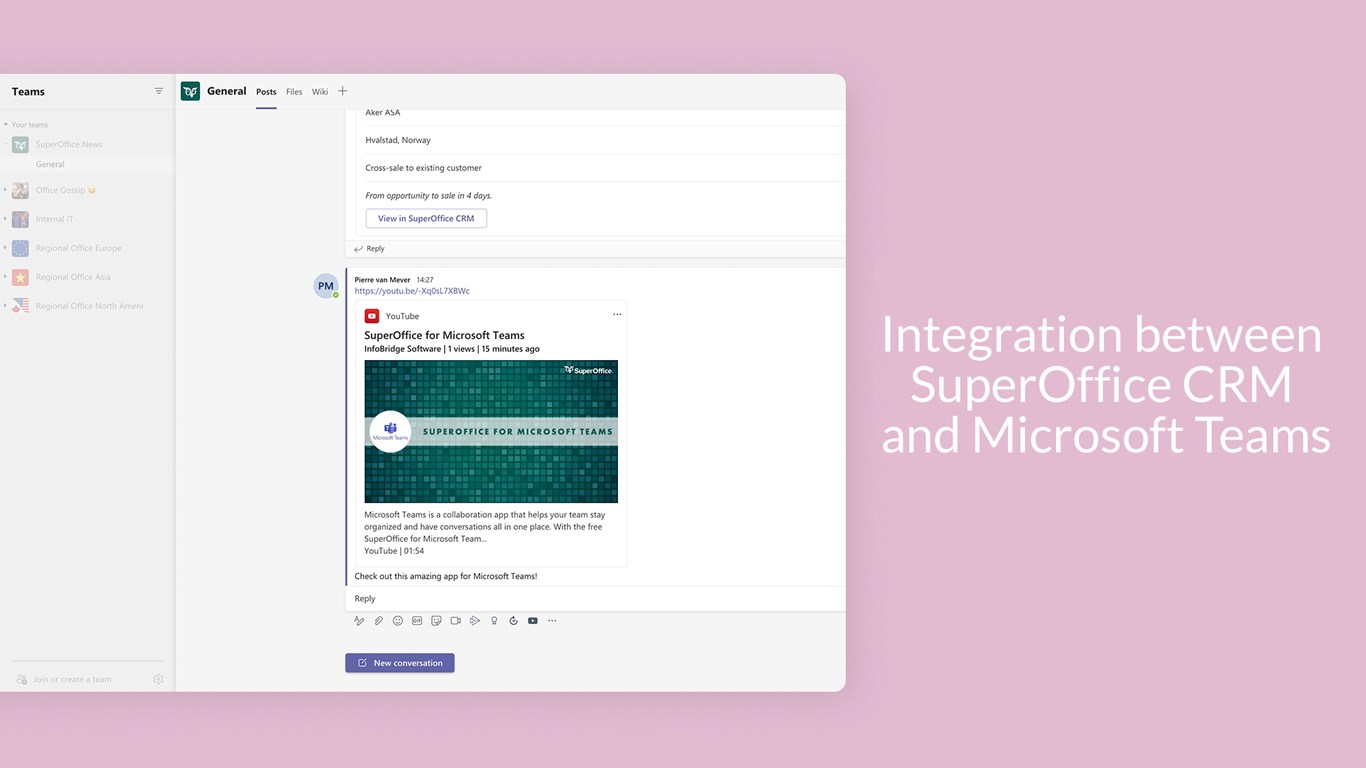Image resolution: width=1366 pixels, height=768 pixels.
Task: Play the SuperOffice video thumbnail
Action: click(x=491, y=431)
